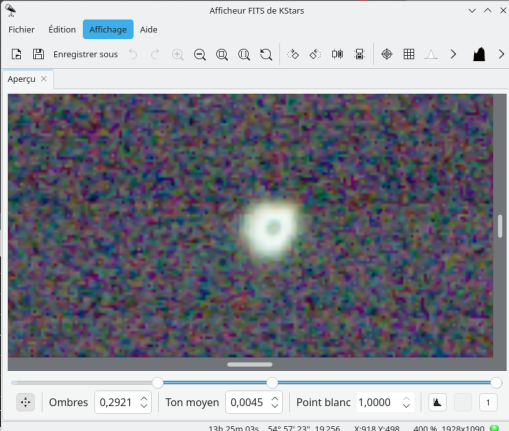Click the Ton moyen slider handle
The width and height of the screenshot is (509, 431).
pyautogui.click(x=272, y=382)
